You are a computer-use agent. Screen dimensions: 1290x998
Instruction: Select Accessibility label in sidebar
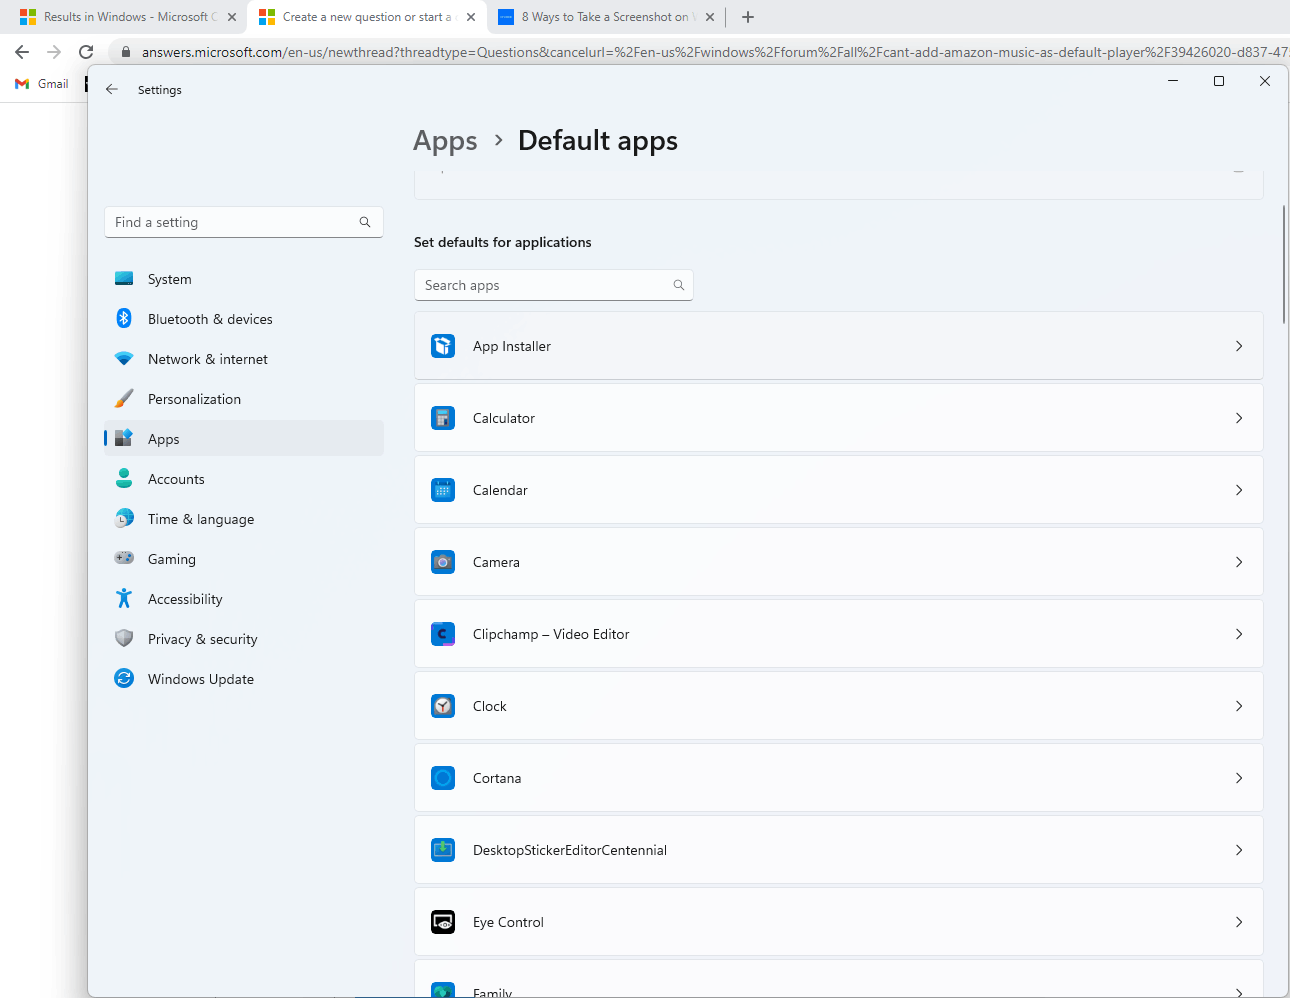(185, 599)
